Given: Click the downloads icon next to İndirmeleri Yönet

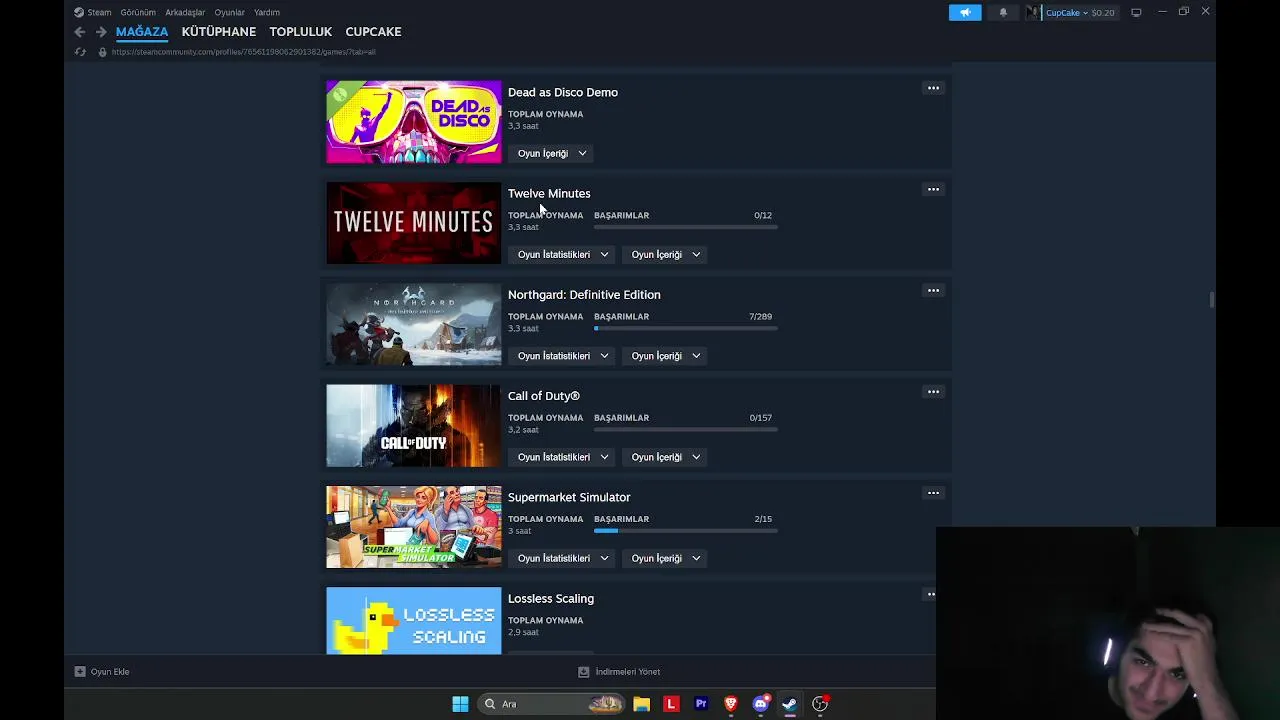Looking at the screenshot, I should pos(583,672).
